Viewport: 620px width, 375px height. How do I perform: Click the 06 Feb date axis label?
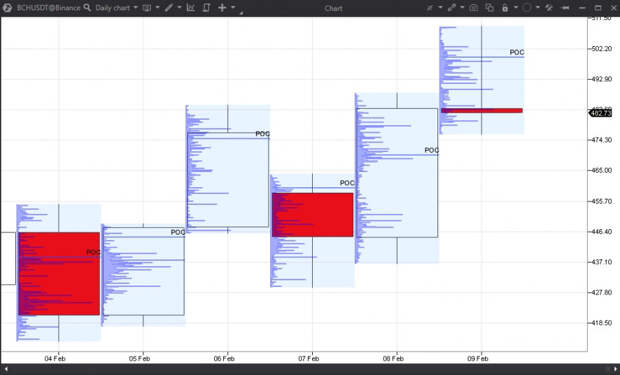(224, 358)
